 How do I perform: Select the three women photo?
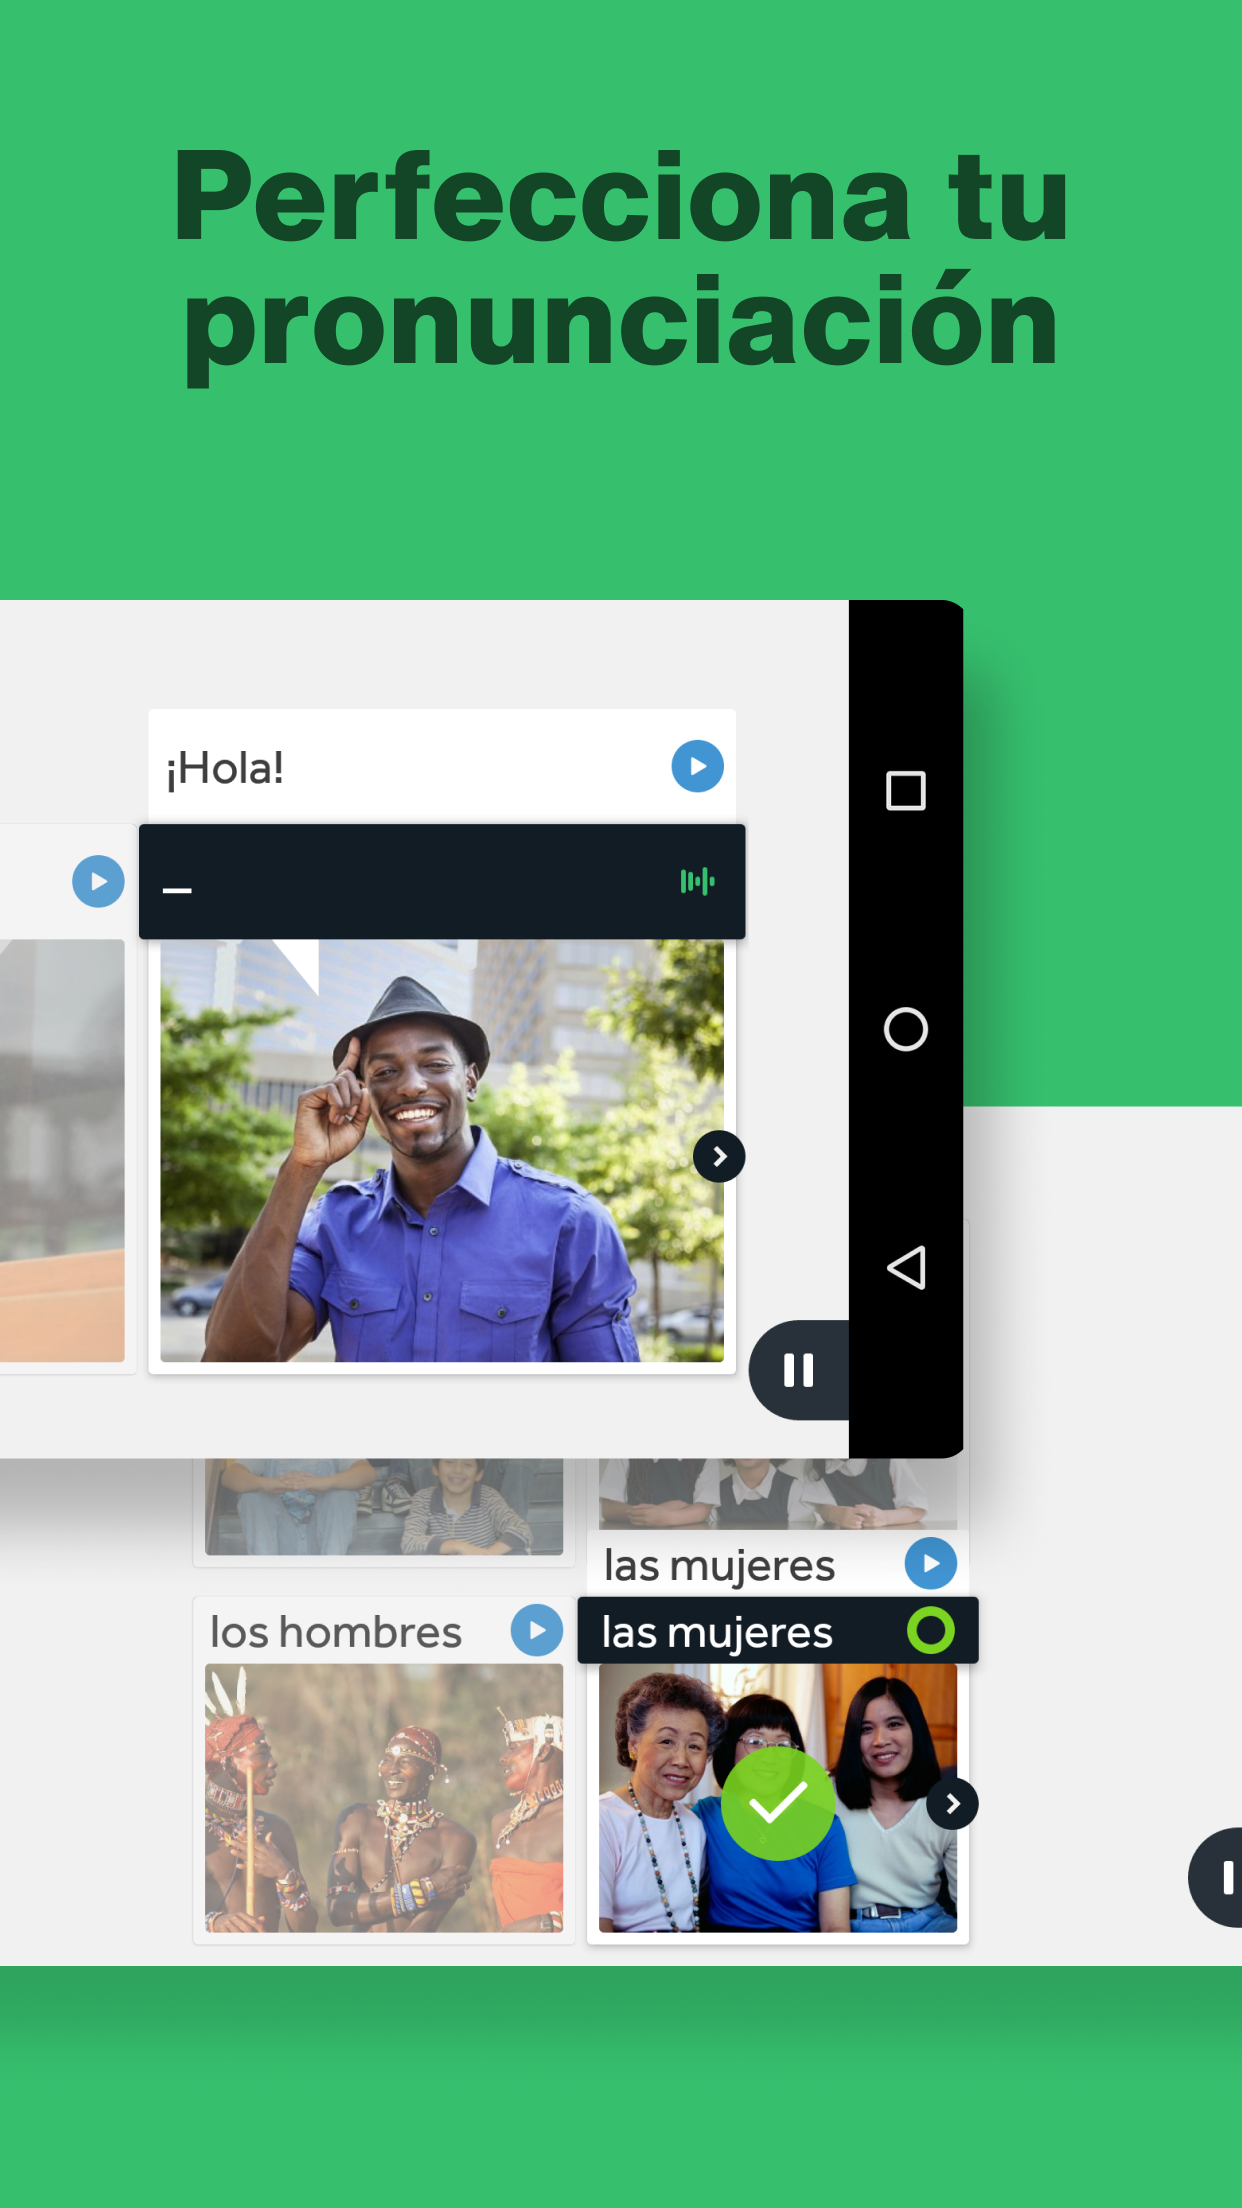pos(778,1798)
